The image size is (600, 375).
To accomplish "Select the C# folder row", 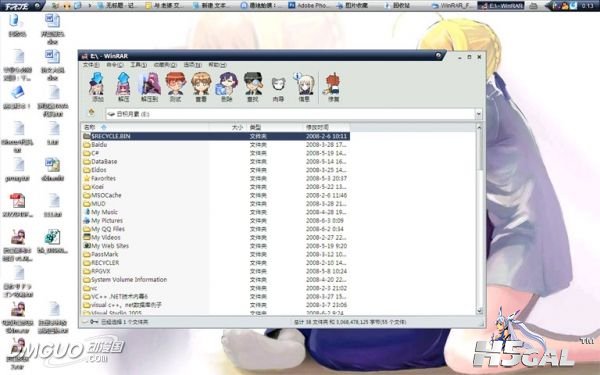I will pyautogui.click(x=216, y=153).
